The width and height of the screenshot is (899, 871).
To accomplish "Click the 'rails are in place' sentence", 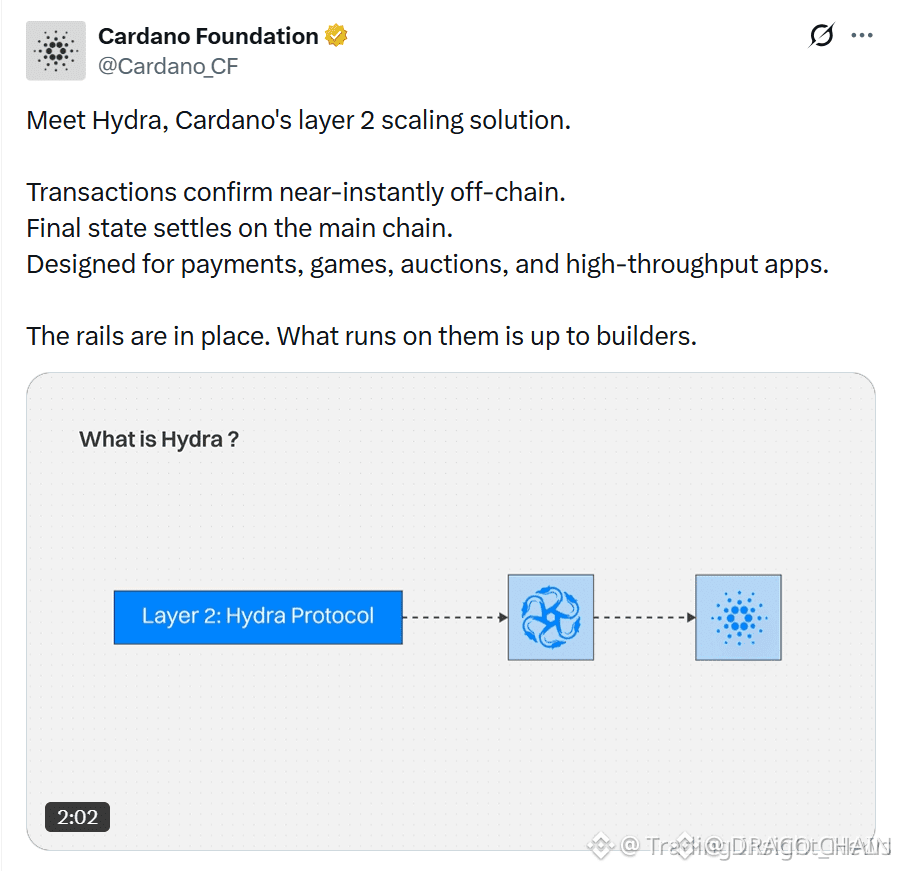I will coord(362,337).
